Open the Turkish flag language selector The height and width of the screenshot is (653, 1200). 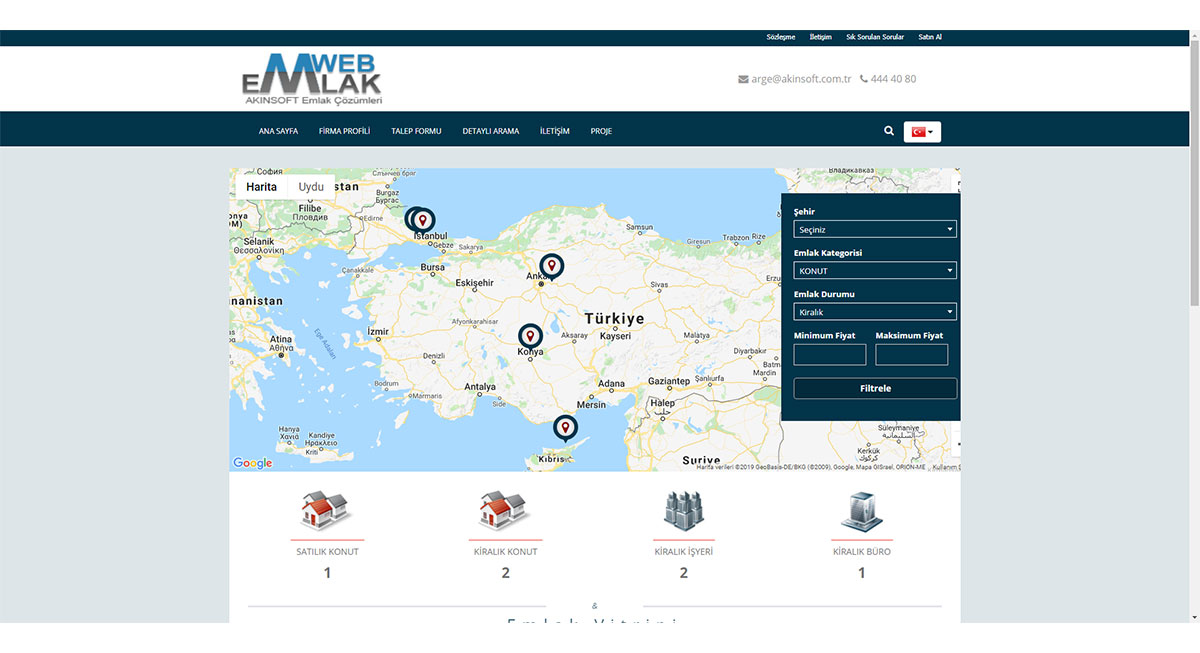pyautogui.click(x=921, y=131)
